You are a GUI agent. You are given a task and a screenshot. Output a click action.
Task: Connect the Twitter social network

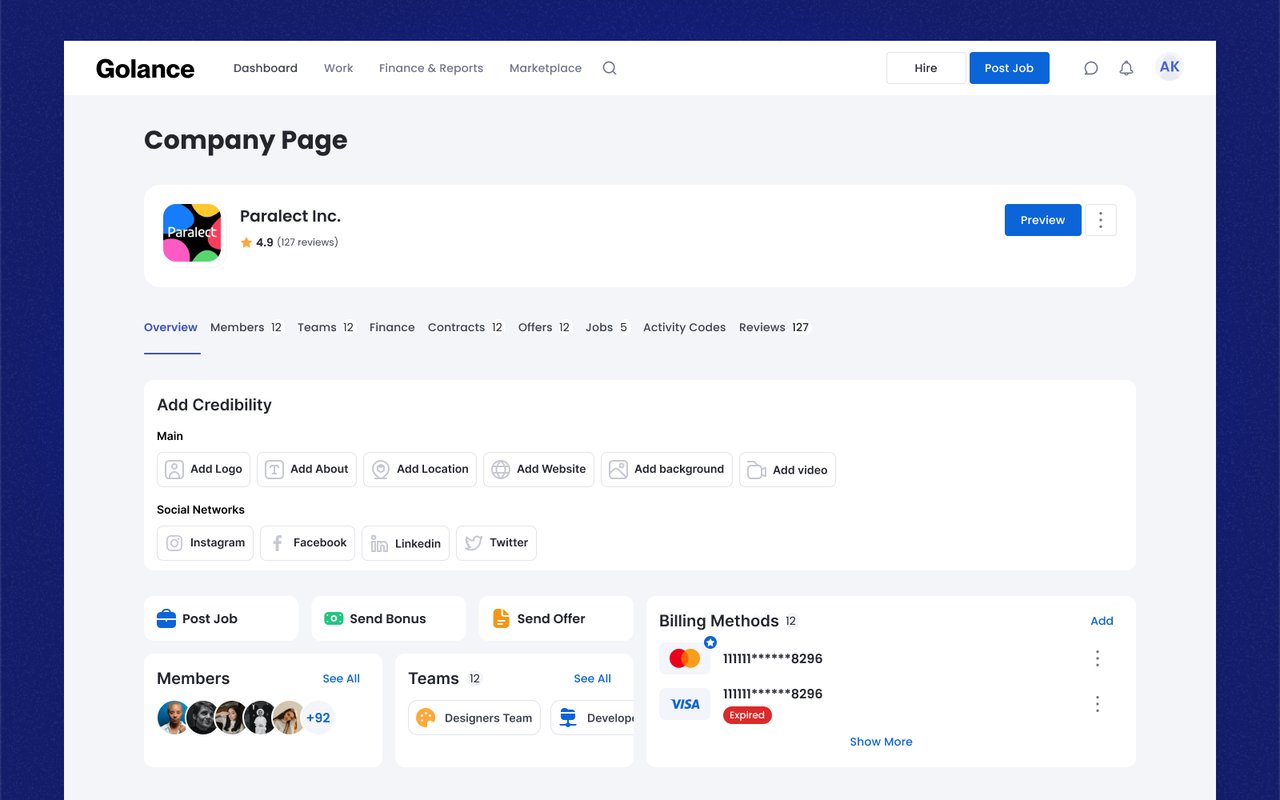tap(496, 543)
